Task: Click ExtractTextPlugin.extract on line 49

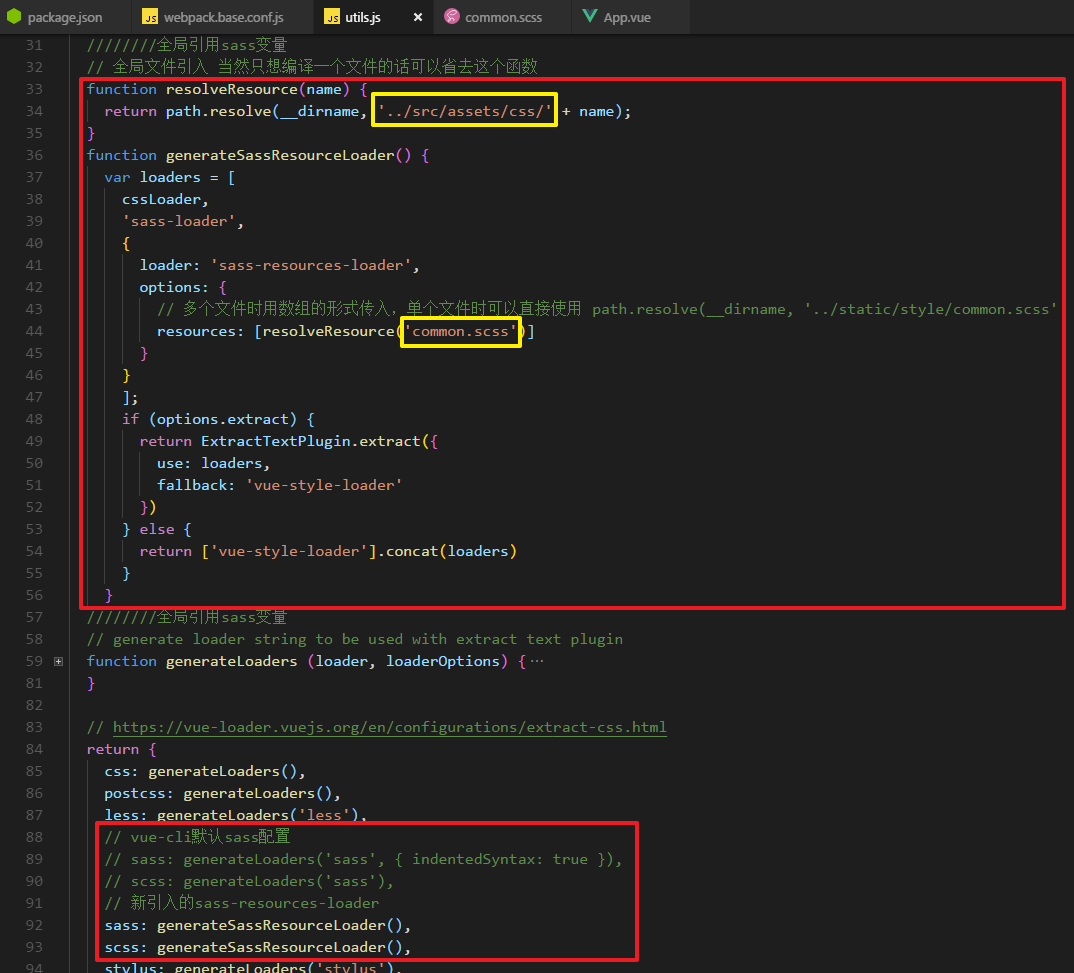Action: point(311,441)
